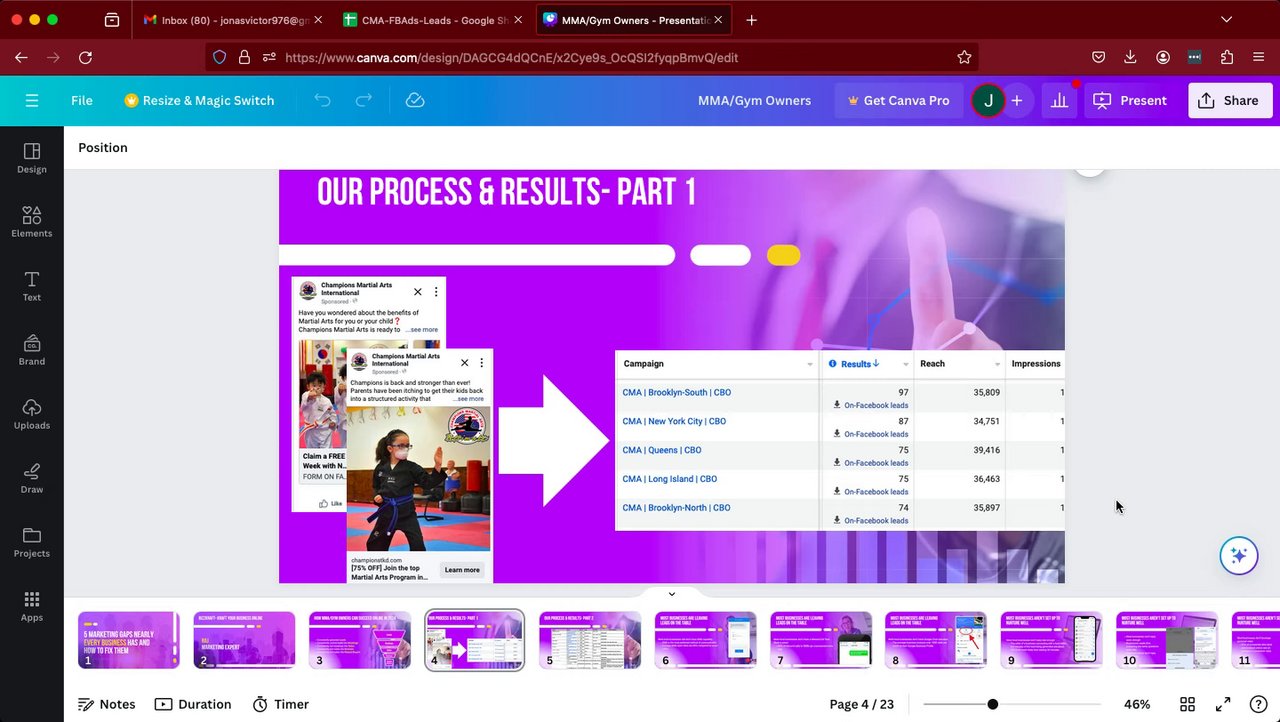Open a new browser tab

pyautogui.click(x=751, y=20)
